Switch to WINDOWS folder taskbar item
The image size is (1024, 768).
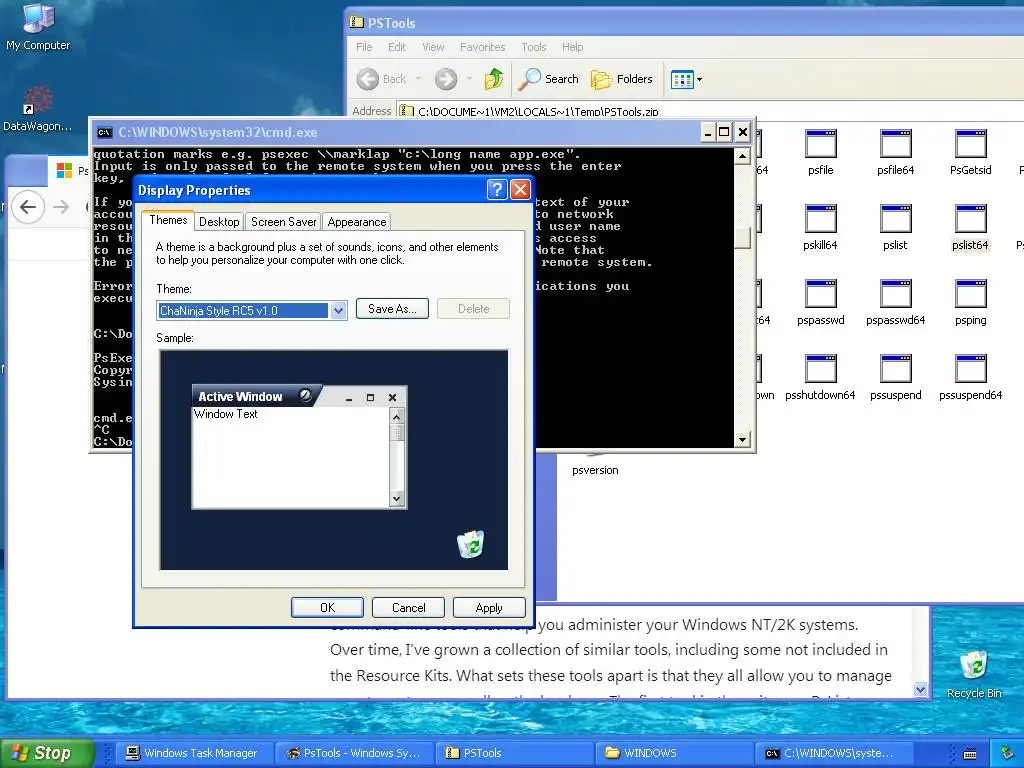[x=676, y=753]
